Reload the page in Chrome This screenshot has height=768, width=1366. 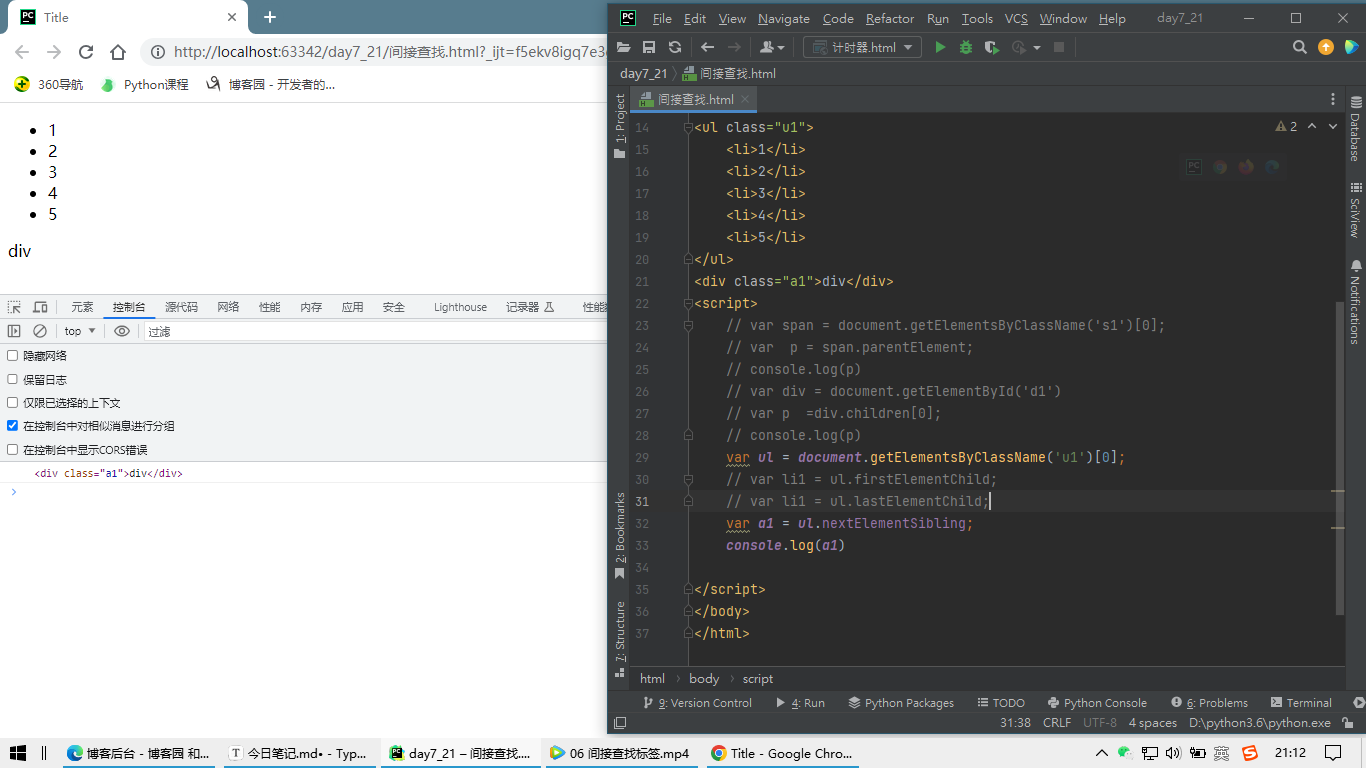pyautogui.click(x=86, y=52)
